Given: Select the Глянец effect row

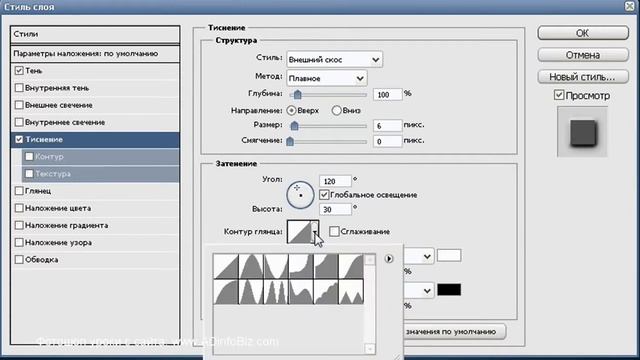Looking at the screenshot, I should [x=95, y=191].
